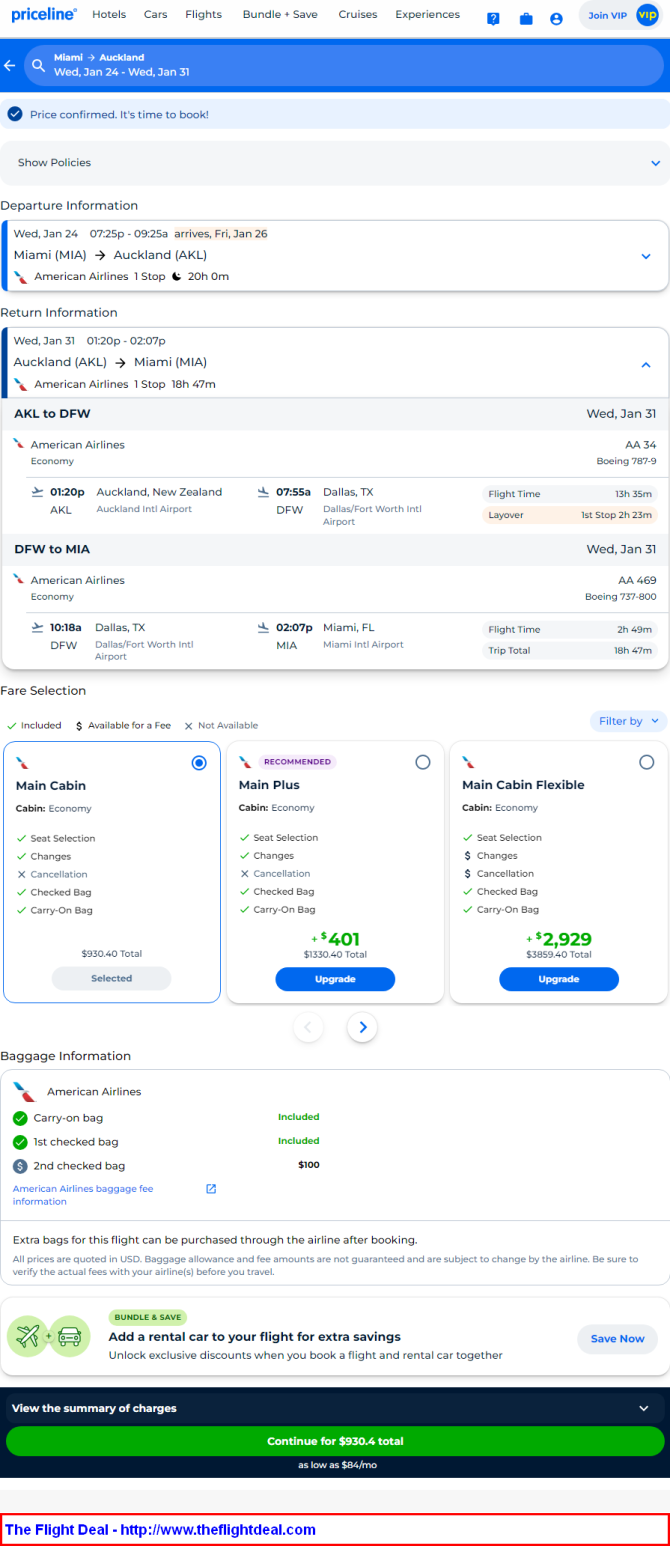
Task: Click external link icon for baggage fees
Action: [211, 1189]
